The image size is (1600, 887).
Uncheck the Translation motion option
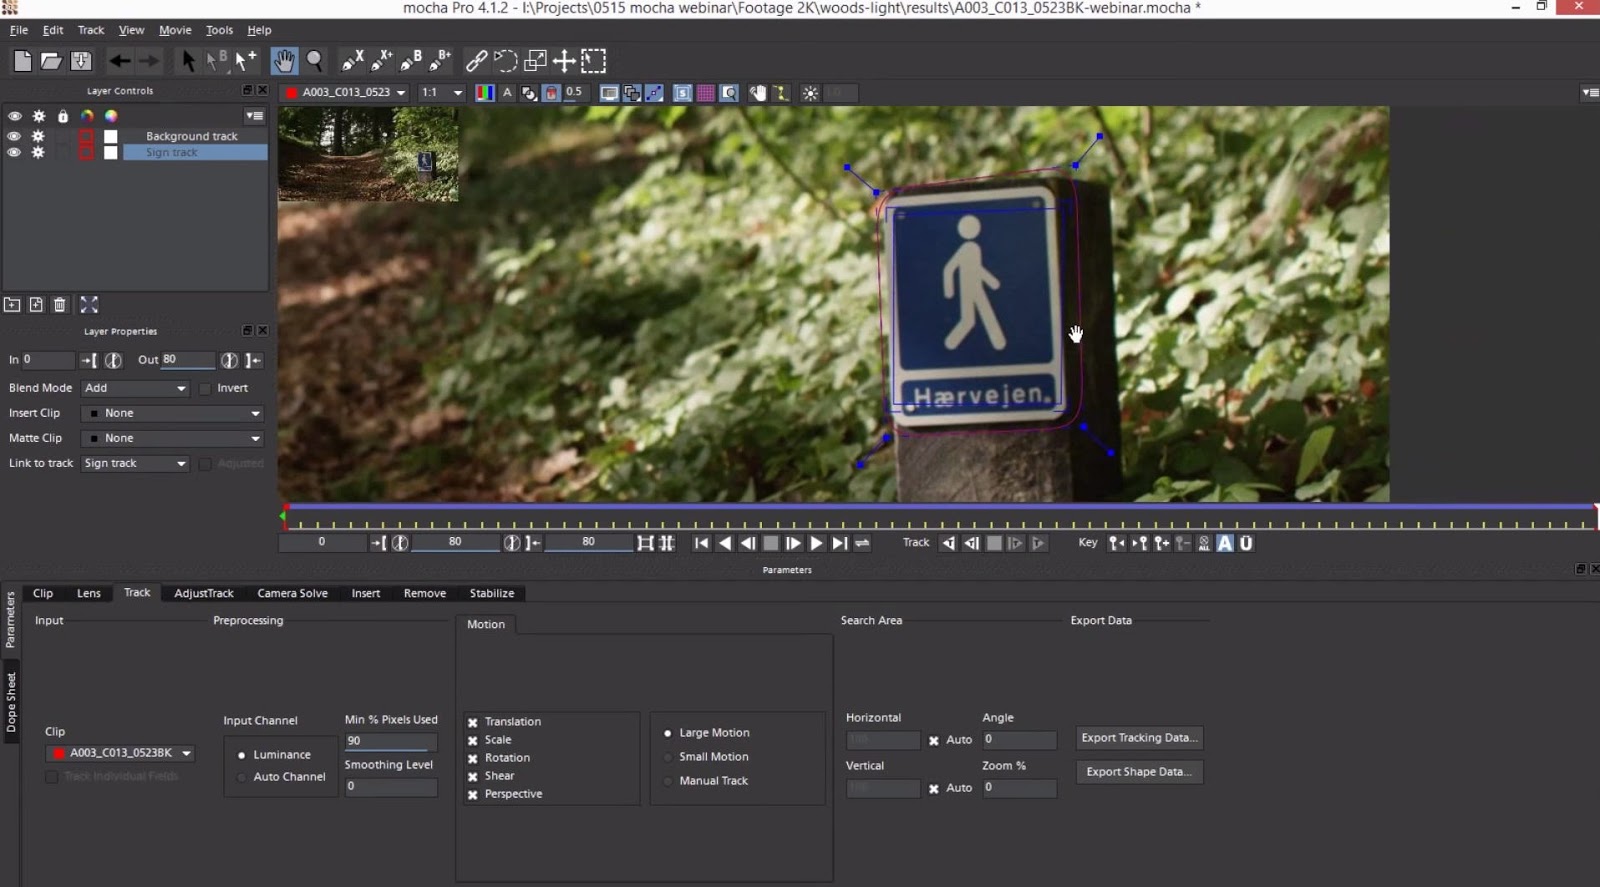[472, 722]
